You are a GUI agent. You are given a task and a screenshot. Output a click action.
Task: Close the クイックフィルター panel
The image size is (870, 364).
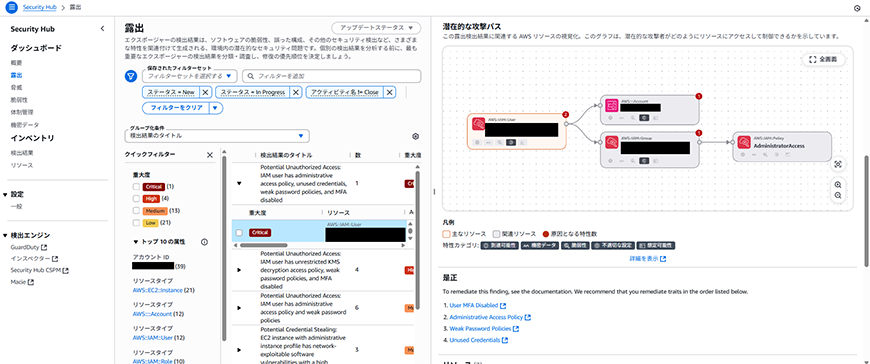click(210, 155)
